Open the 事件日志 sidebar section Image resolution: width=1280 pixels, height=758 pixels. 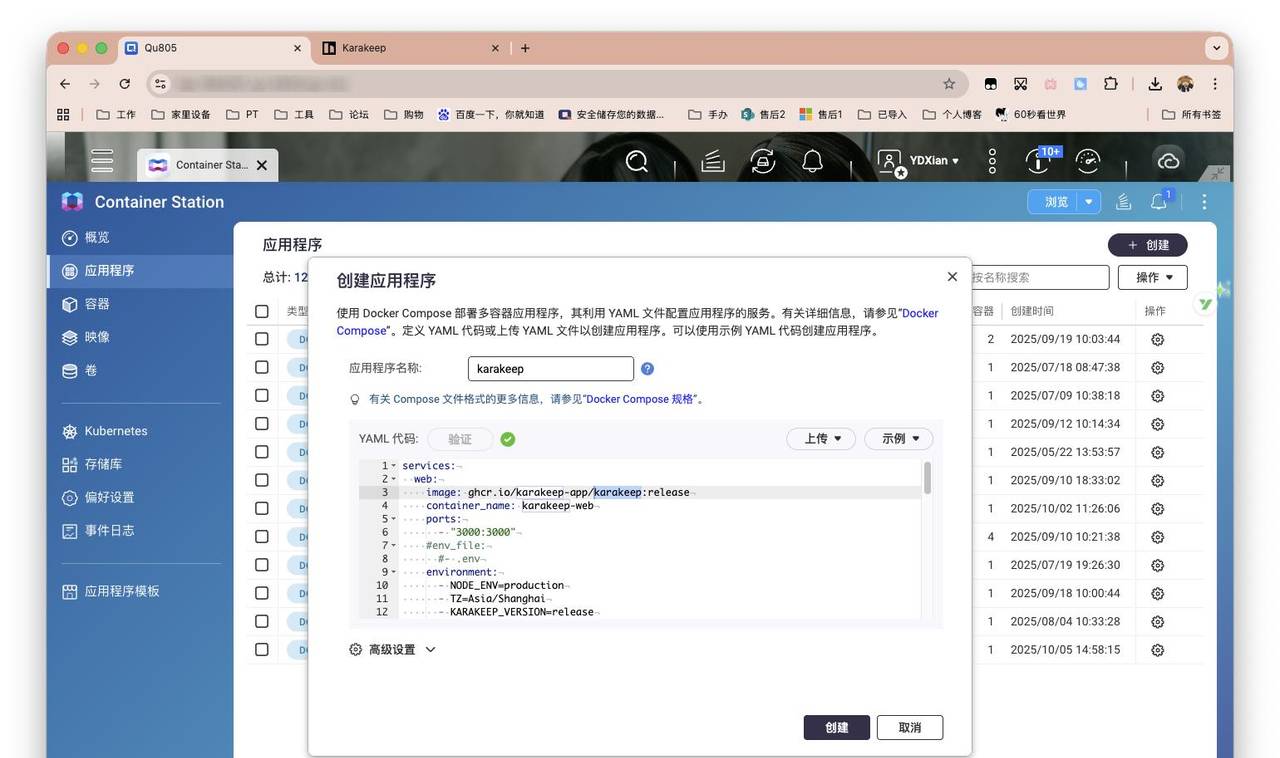coord(108,529)
